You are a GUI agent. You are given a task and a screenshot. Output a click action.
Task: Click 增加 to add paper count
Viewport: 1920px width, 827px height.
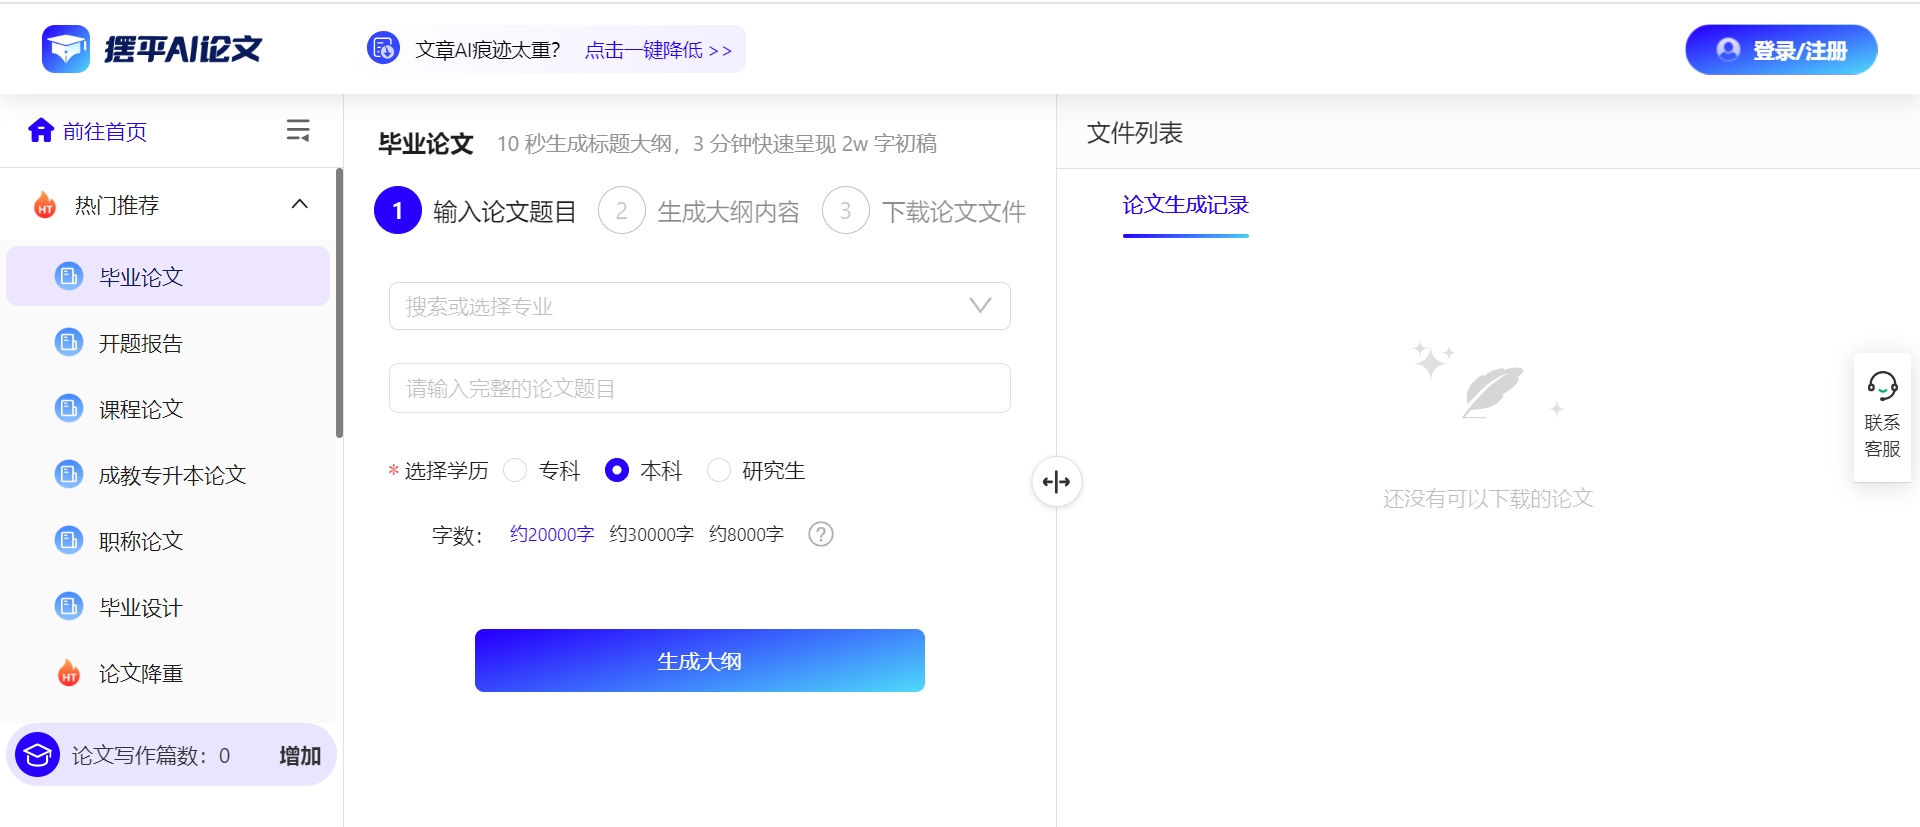pos(300,755)
